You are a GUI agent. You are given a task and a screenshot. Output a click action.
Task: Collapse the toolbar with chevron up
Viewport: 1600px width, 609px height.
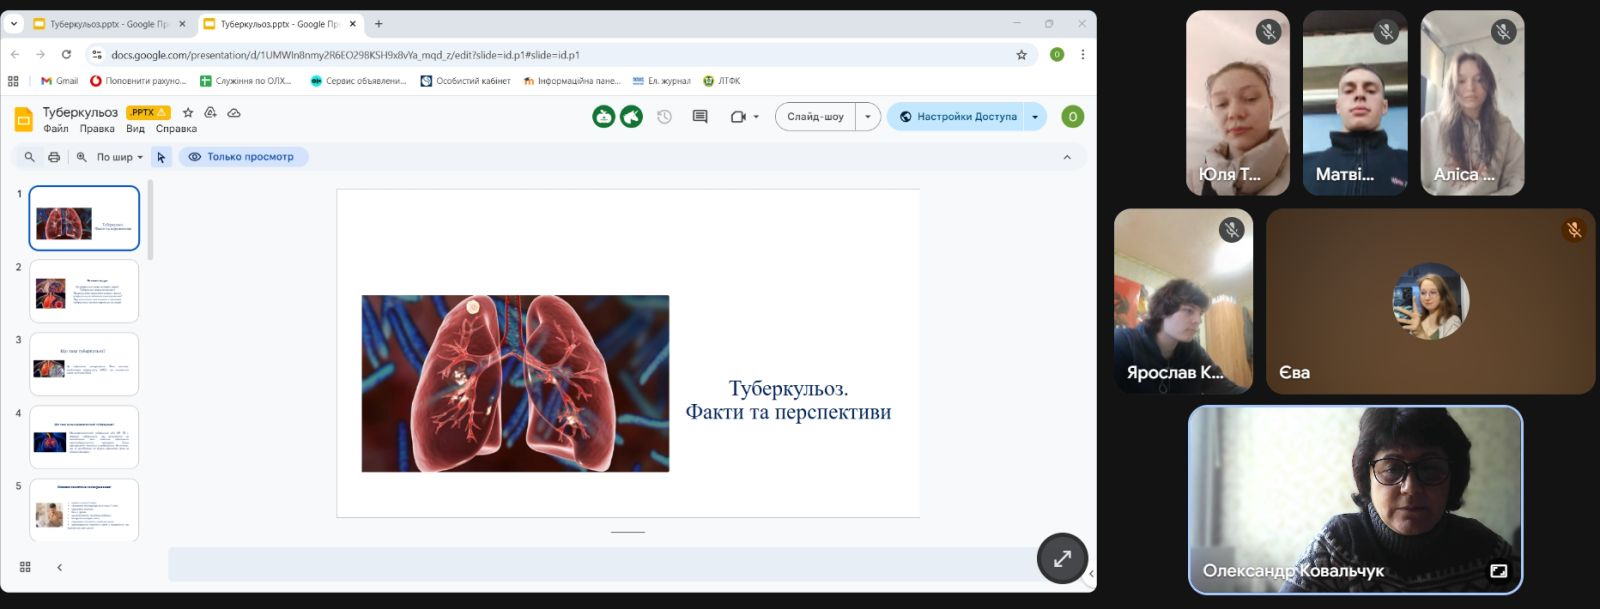pyautogui.click(x=1067, y=157)
